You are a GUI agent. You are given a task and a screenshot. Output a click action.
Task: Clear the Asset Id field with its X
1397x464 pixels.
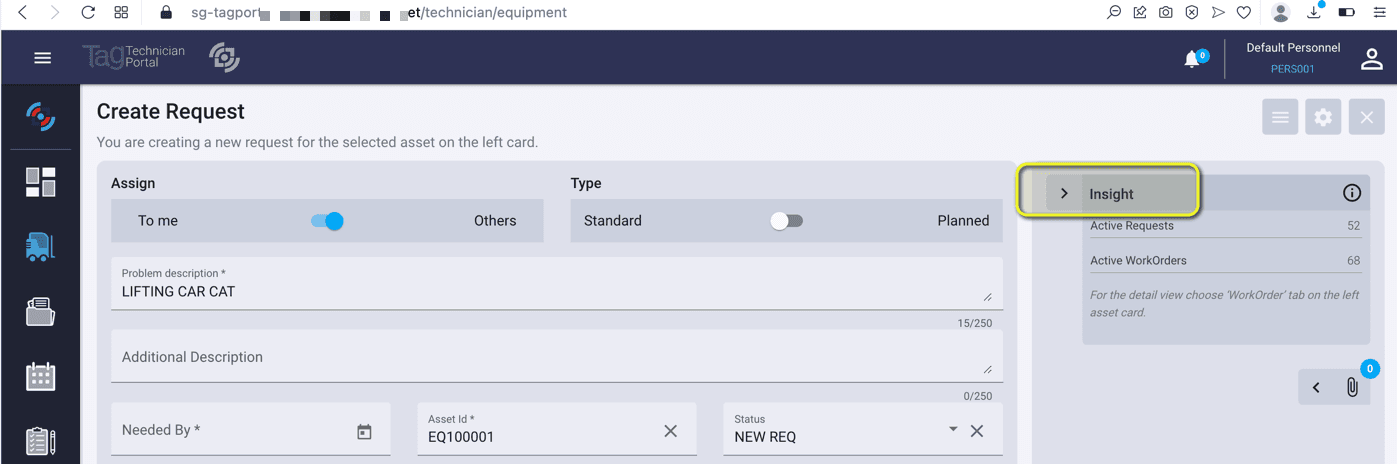[670, 431]
